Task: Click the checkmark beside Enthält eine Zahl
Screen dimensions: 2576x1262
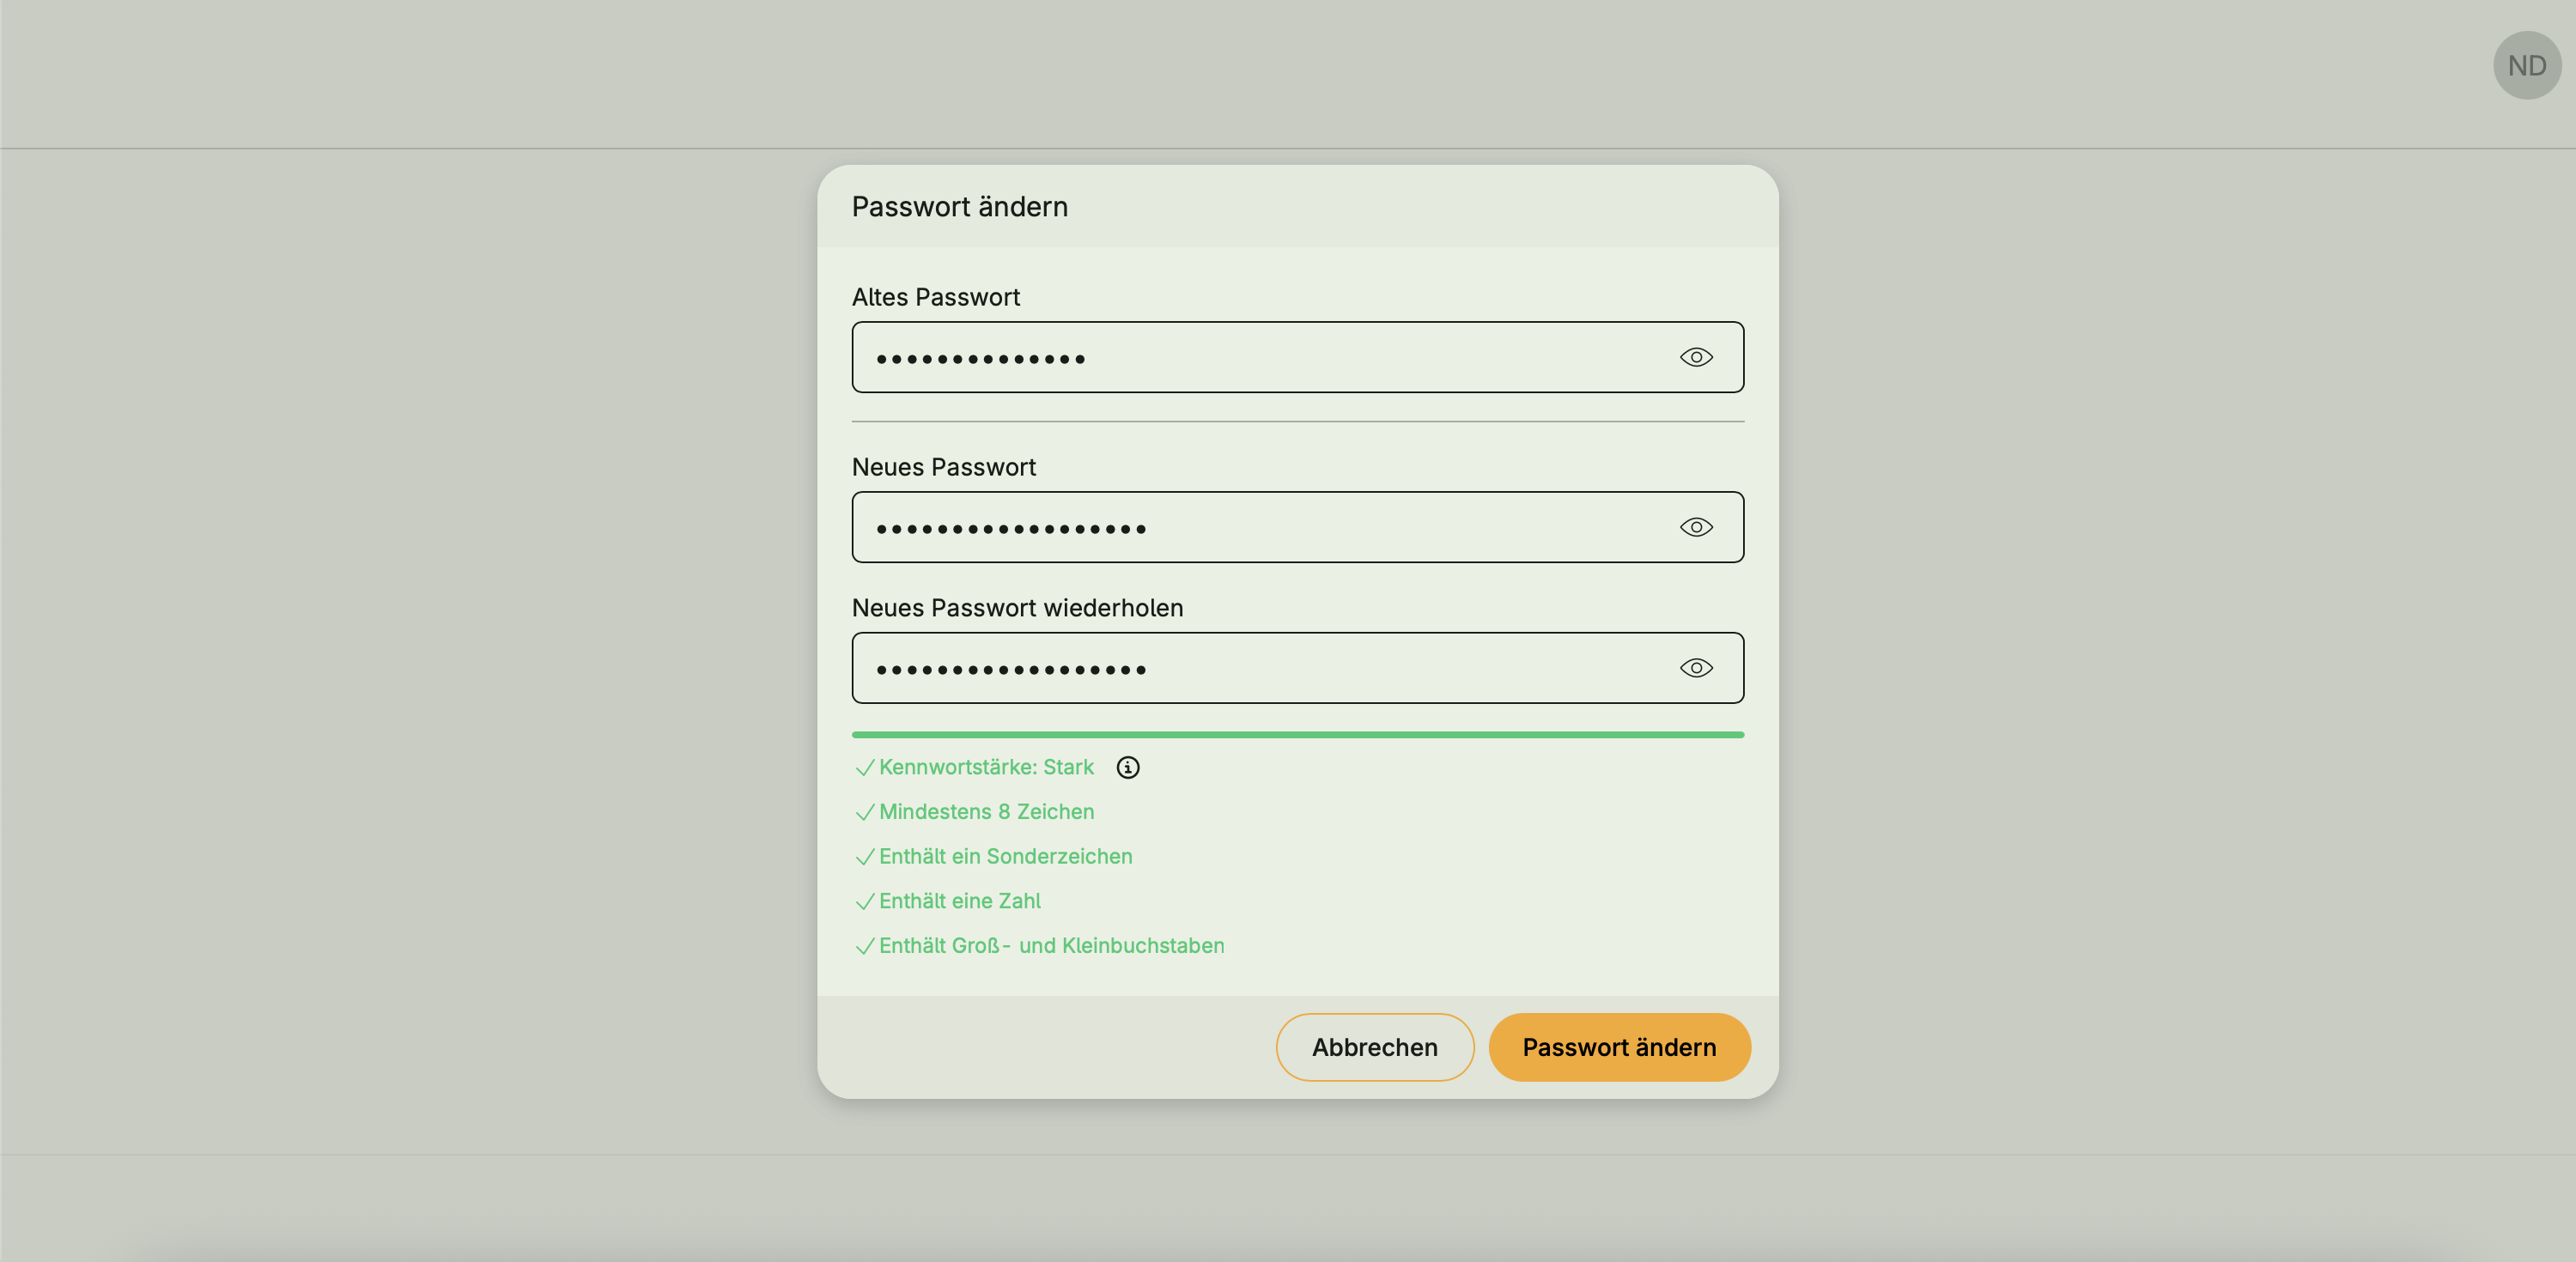Action: click(x=865, y=902)
